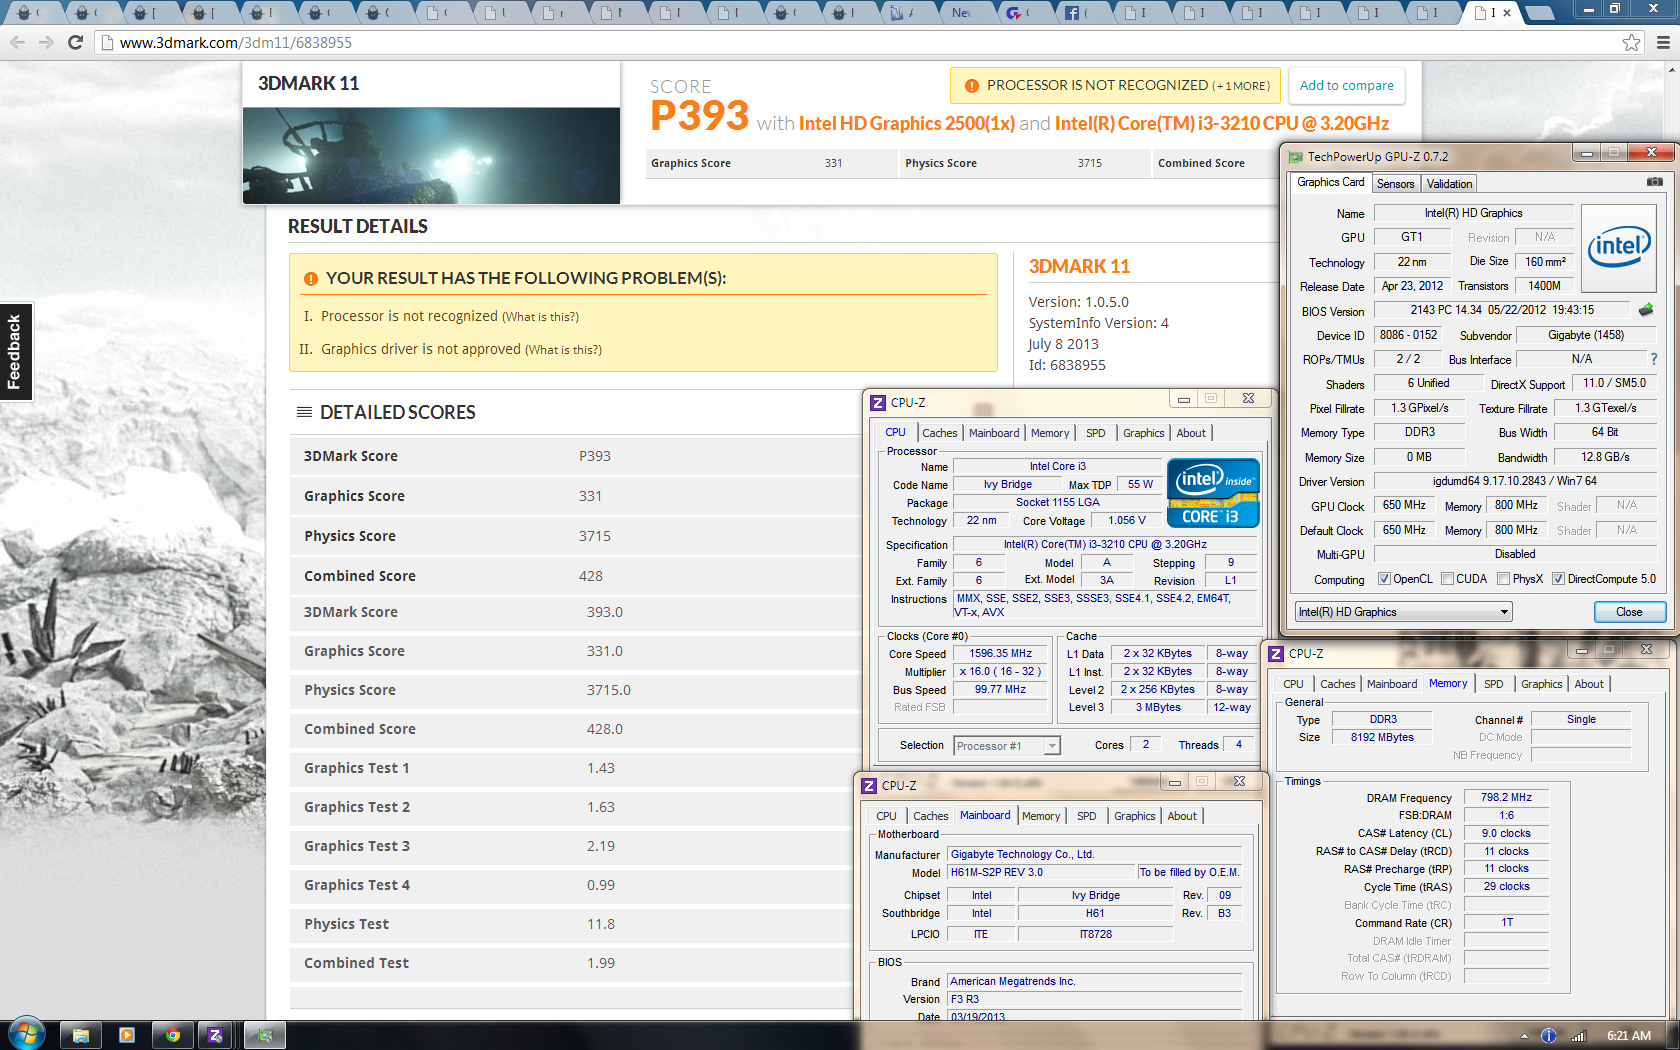This screenshot has width=1680, height=1050.
Task: Click the Core Speed value 1596.35 MHz
Action: click(x=1000, y=654)
